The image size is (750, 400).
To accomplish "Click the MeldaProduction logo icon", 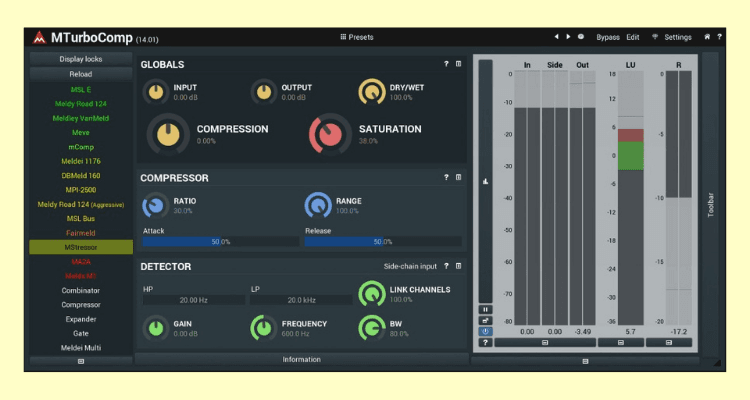I will (x=39, y=37).
